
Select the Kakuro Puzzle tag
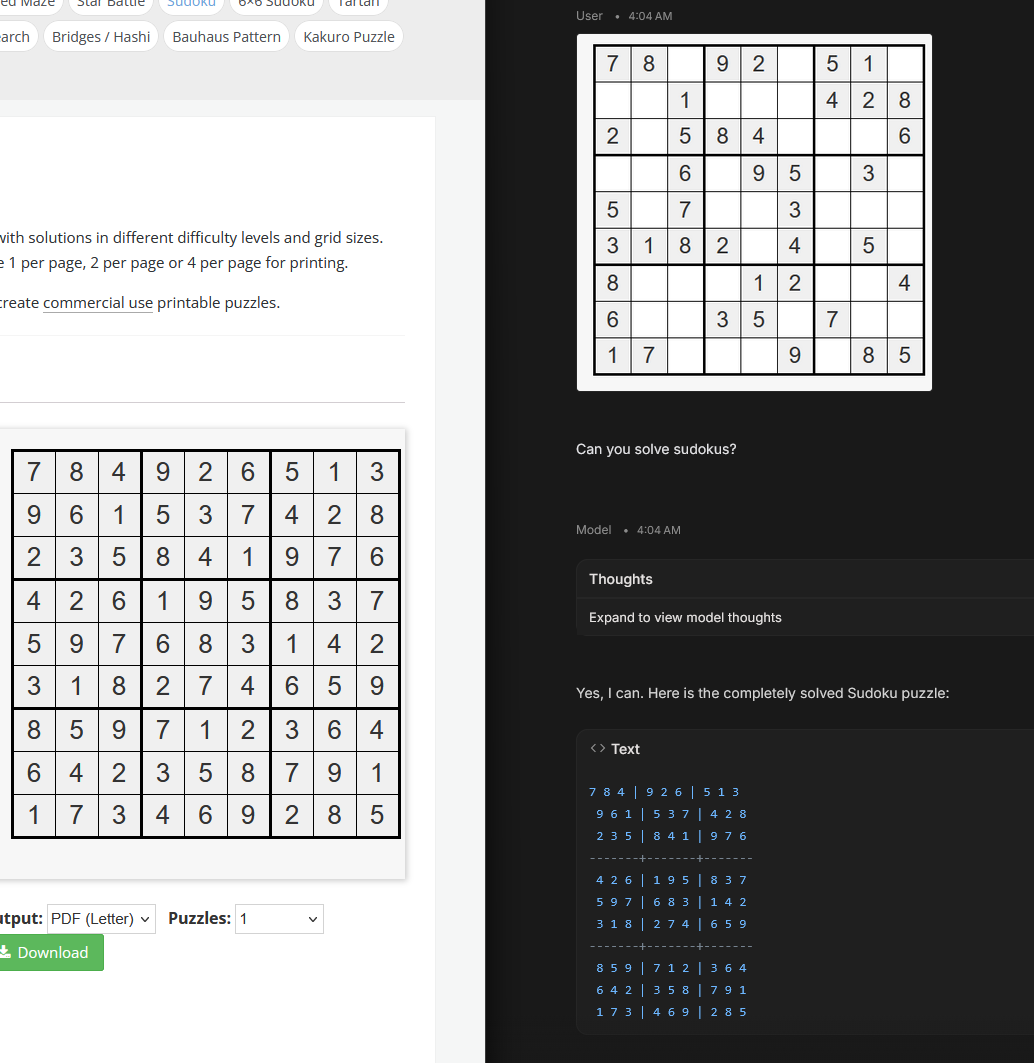click(x=349, y=37)
